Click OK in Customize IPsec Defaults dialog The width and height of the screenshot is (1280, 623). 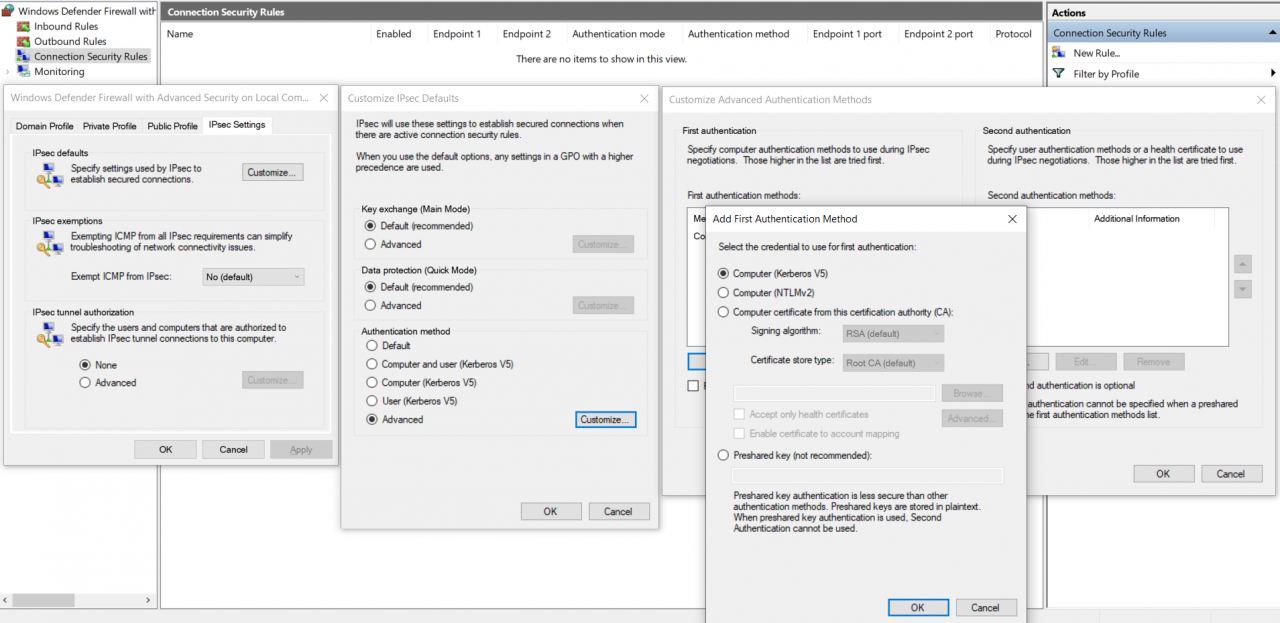point(550,511)
